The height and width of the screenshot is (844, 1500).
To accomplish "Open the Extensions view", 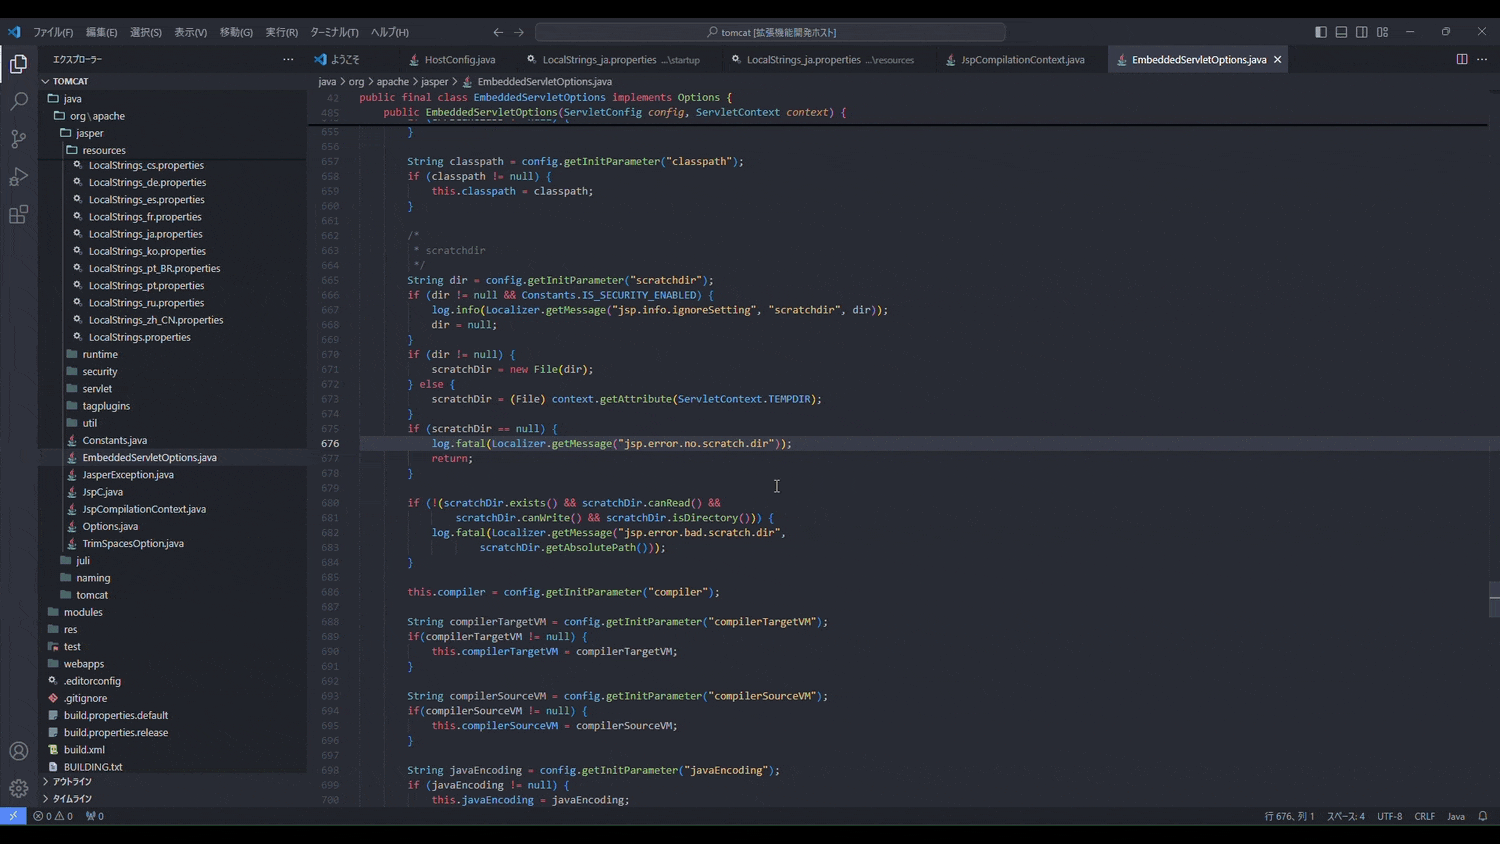I will (18, 214).
